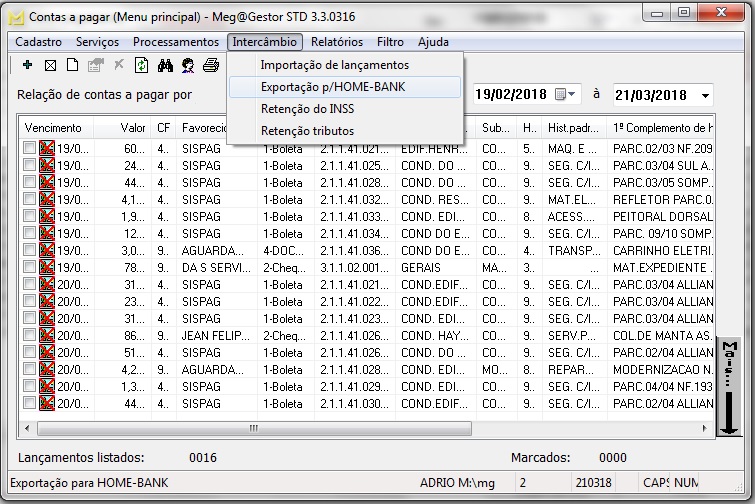The height and width of the screenshot is (504, 755).
Task: Check the box for the DA S SERVI row
Action: (30, 267)
